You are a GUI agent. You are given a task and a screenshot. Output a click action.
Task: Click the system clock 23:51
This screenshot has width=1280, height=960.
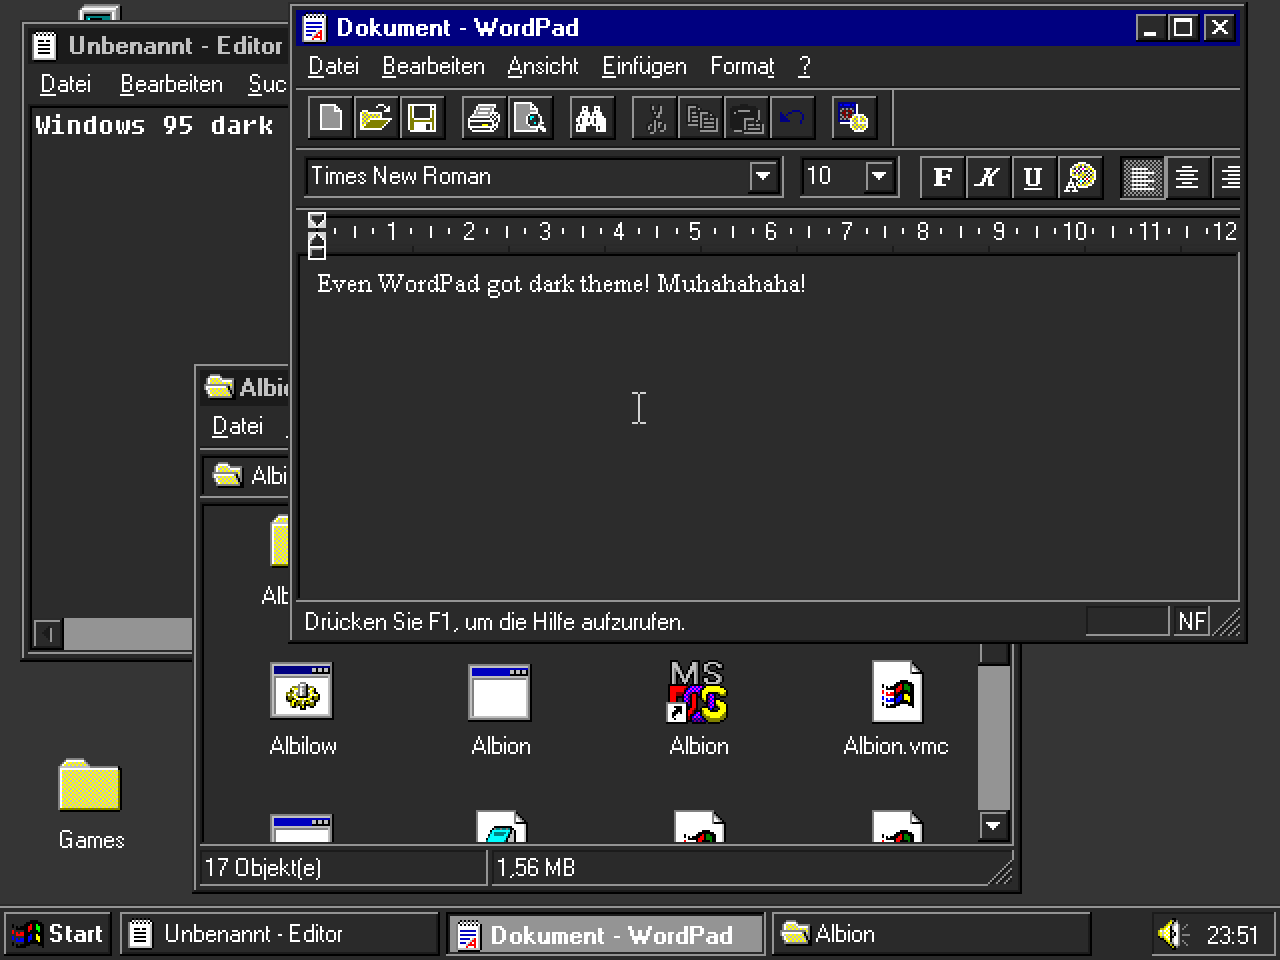point(1232,935)
